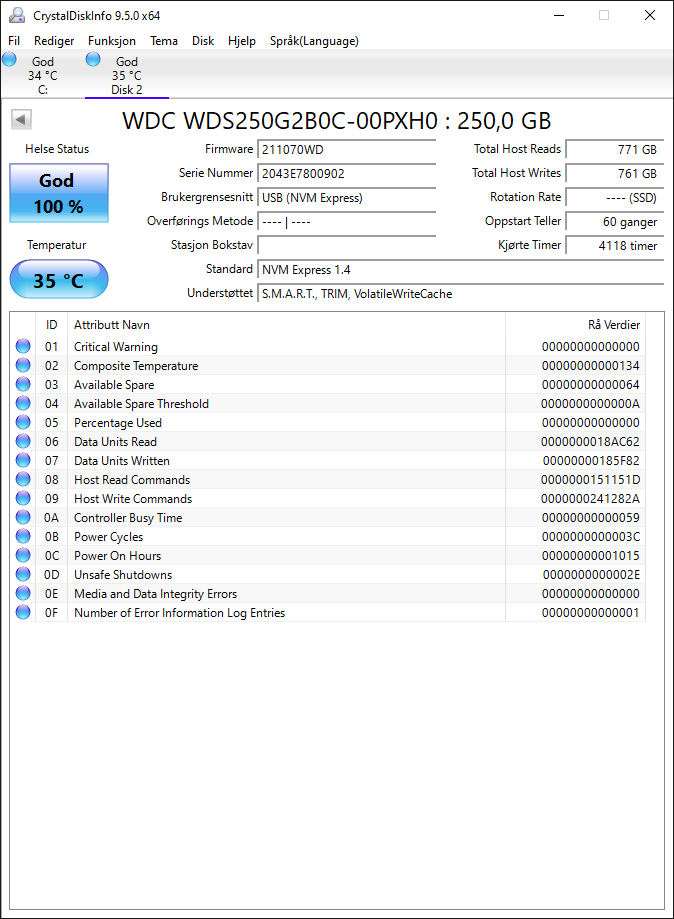Open the Tema menu
This screenshot has height=919, width=674.
click(164, 41)
